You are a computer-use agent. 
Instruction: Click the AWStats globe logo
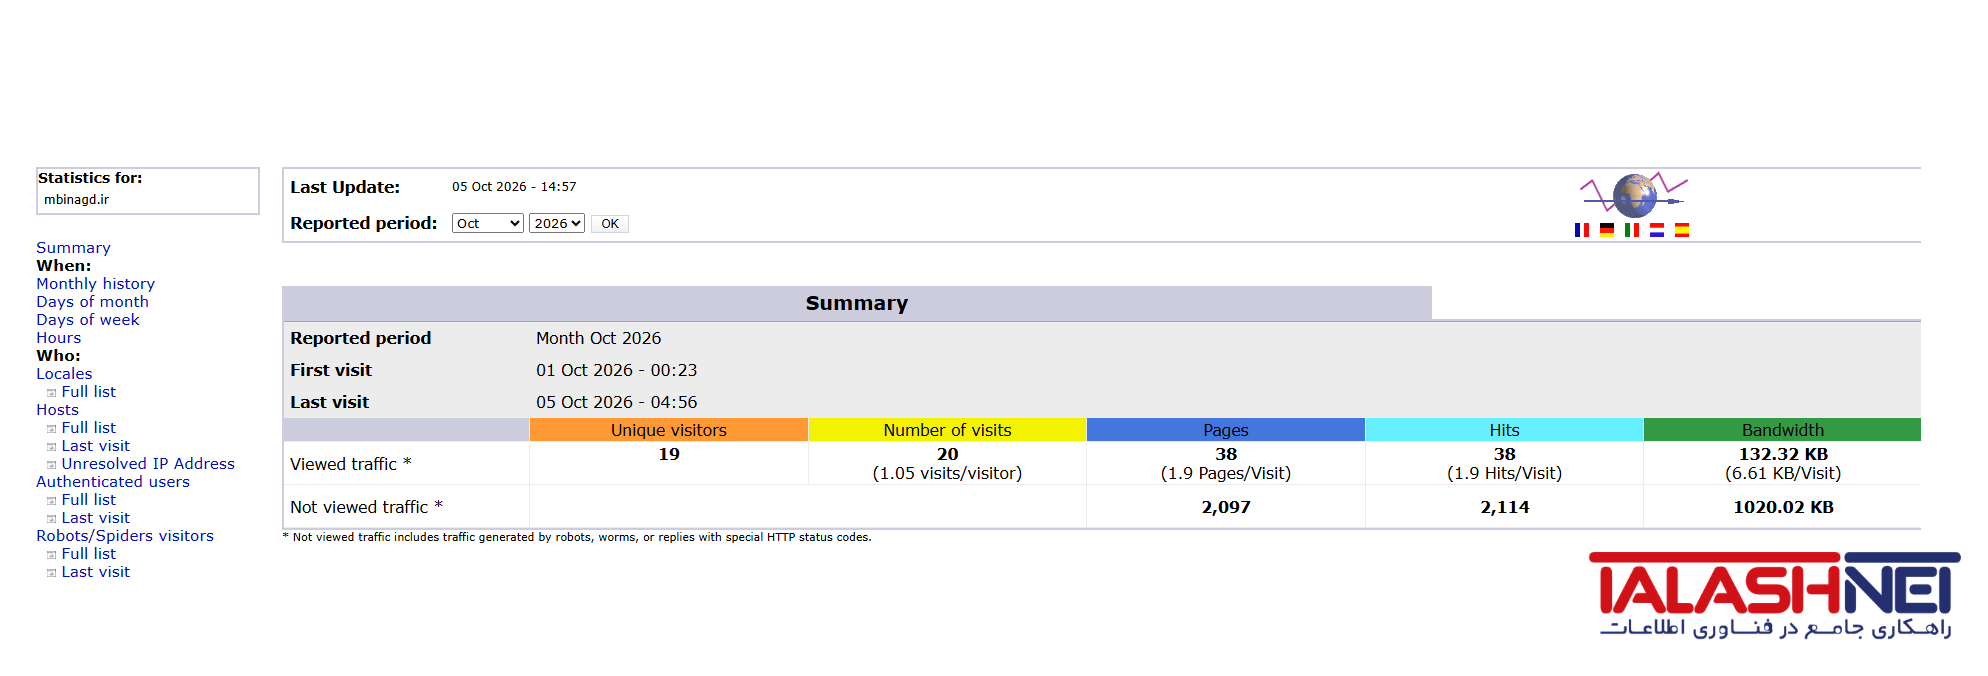click(1634, 195)
